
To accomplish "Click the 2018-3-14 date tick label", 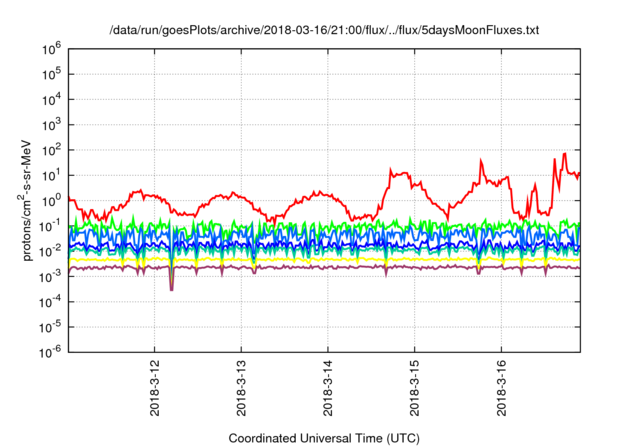I will click(328, 388).
